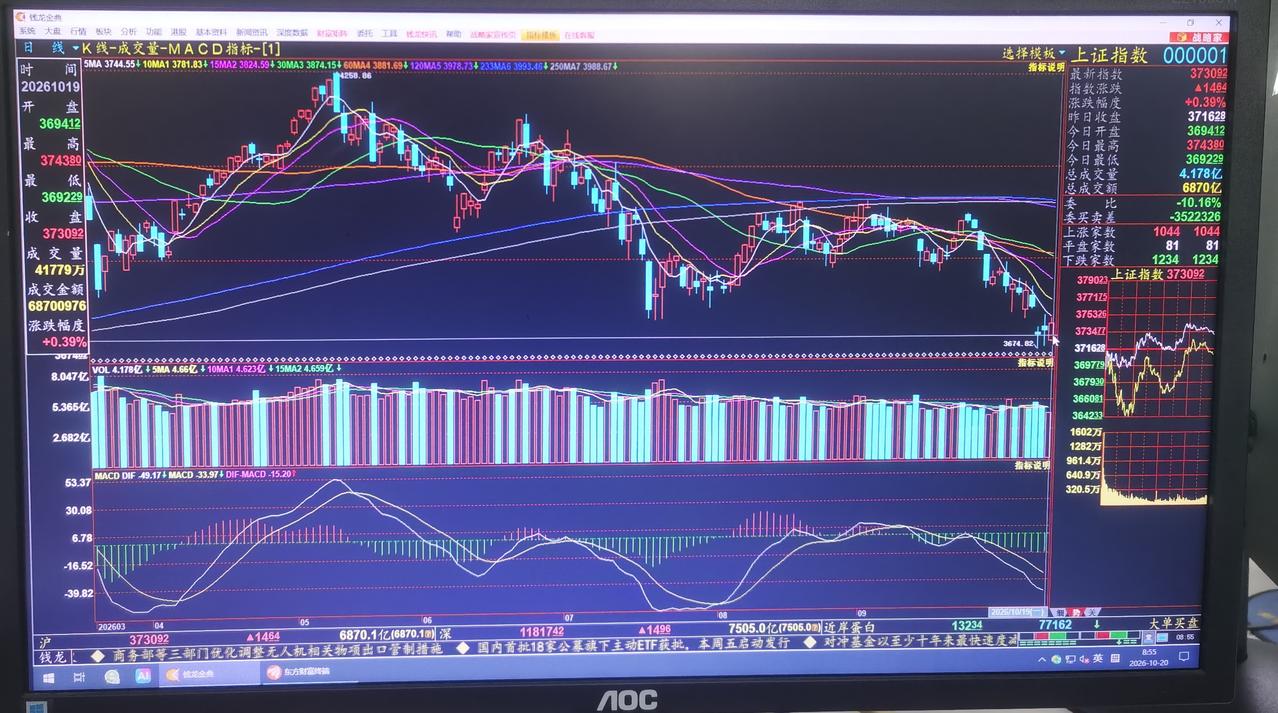Open 指标说明 for the volume panel
1278x713 pixels.
[1035, 362]
